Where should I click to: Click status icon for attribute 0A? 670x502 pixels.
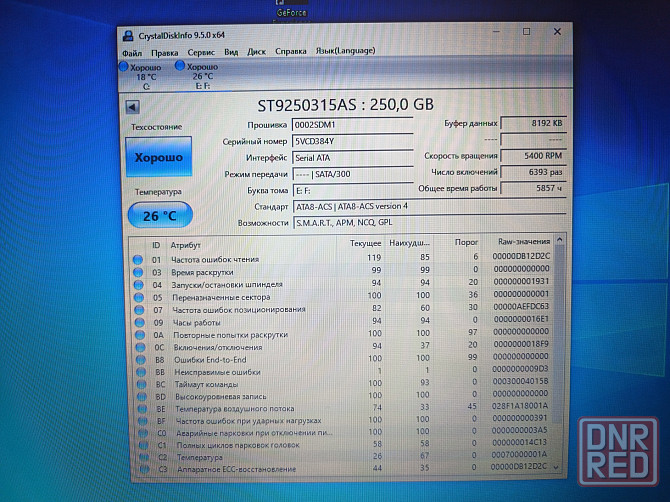tap(140, 335)
